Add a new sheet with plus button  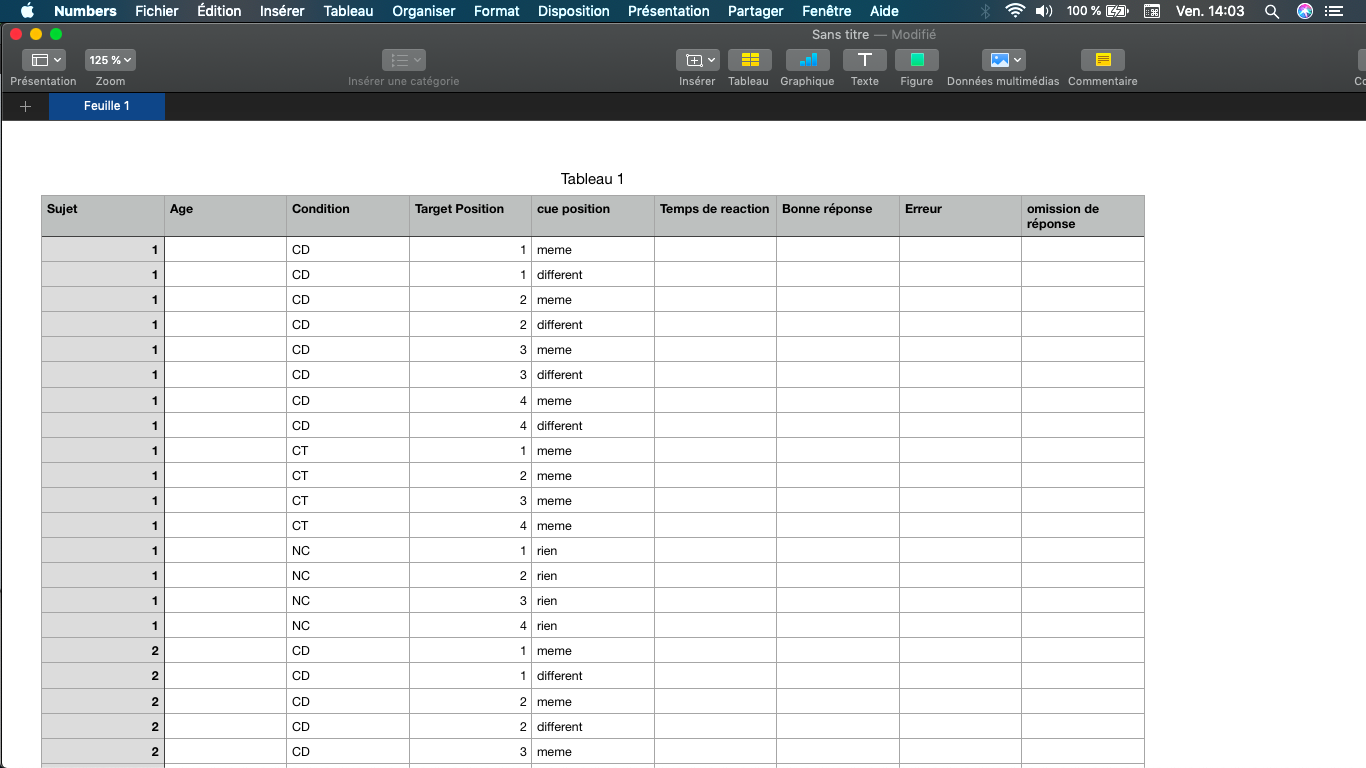tap(26, 106)
